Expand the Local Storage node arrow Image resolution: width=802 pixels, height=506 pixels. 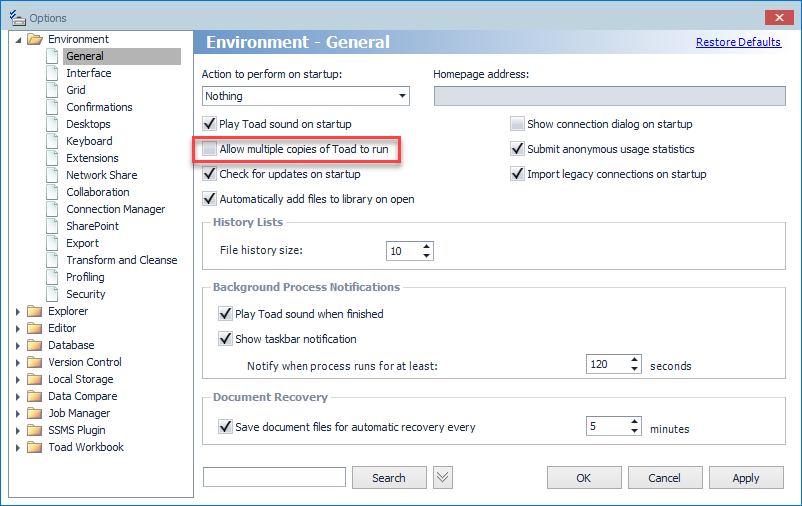tap(18, 380)
